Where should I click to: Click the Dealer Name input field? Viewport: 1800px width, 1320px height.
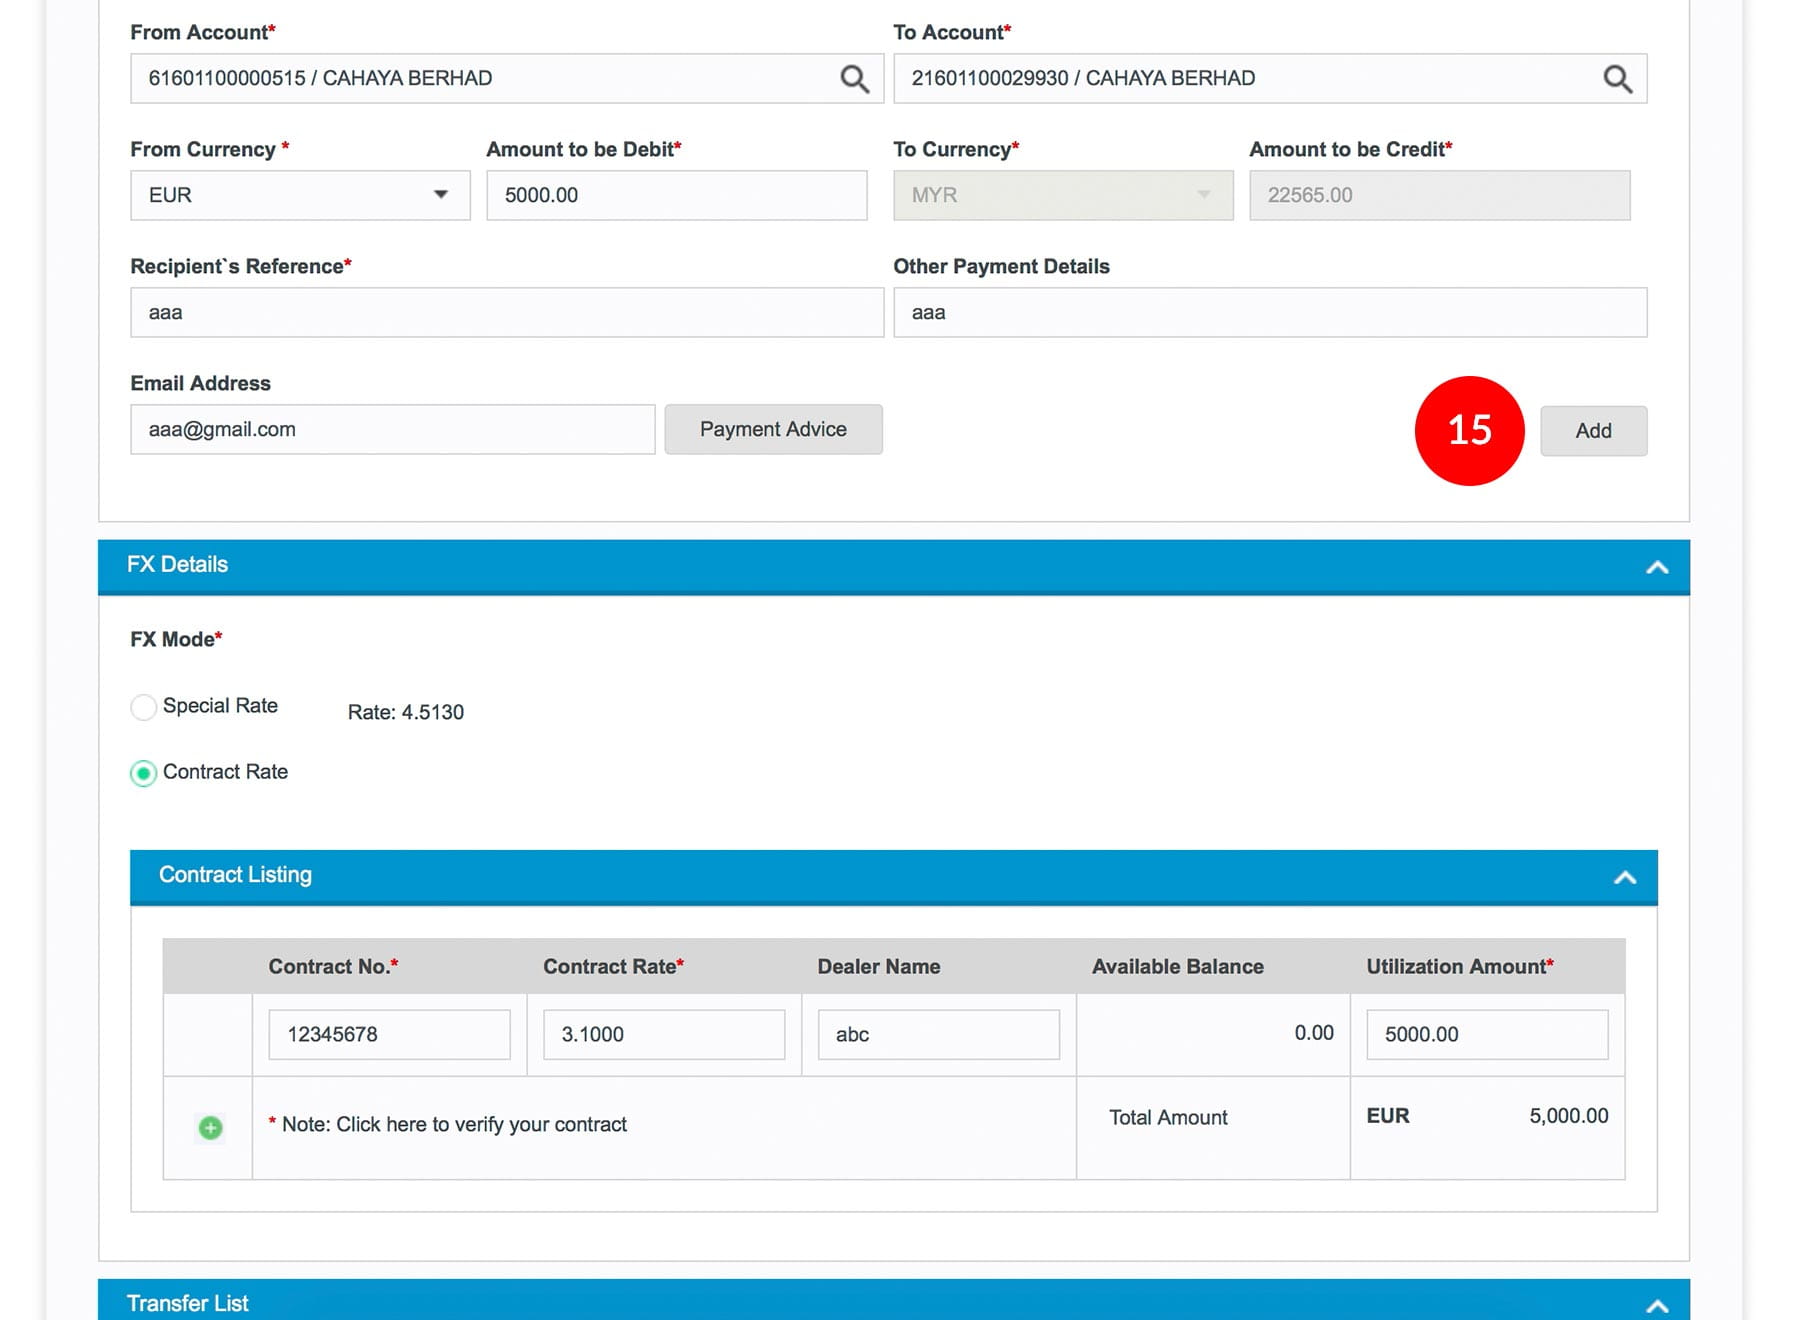click(x=938, y=1034)
